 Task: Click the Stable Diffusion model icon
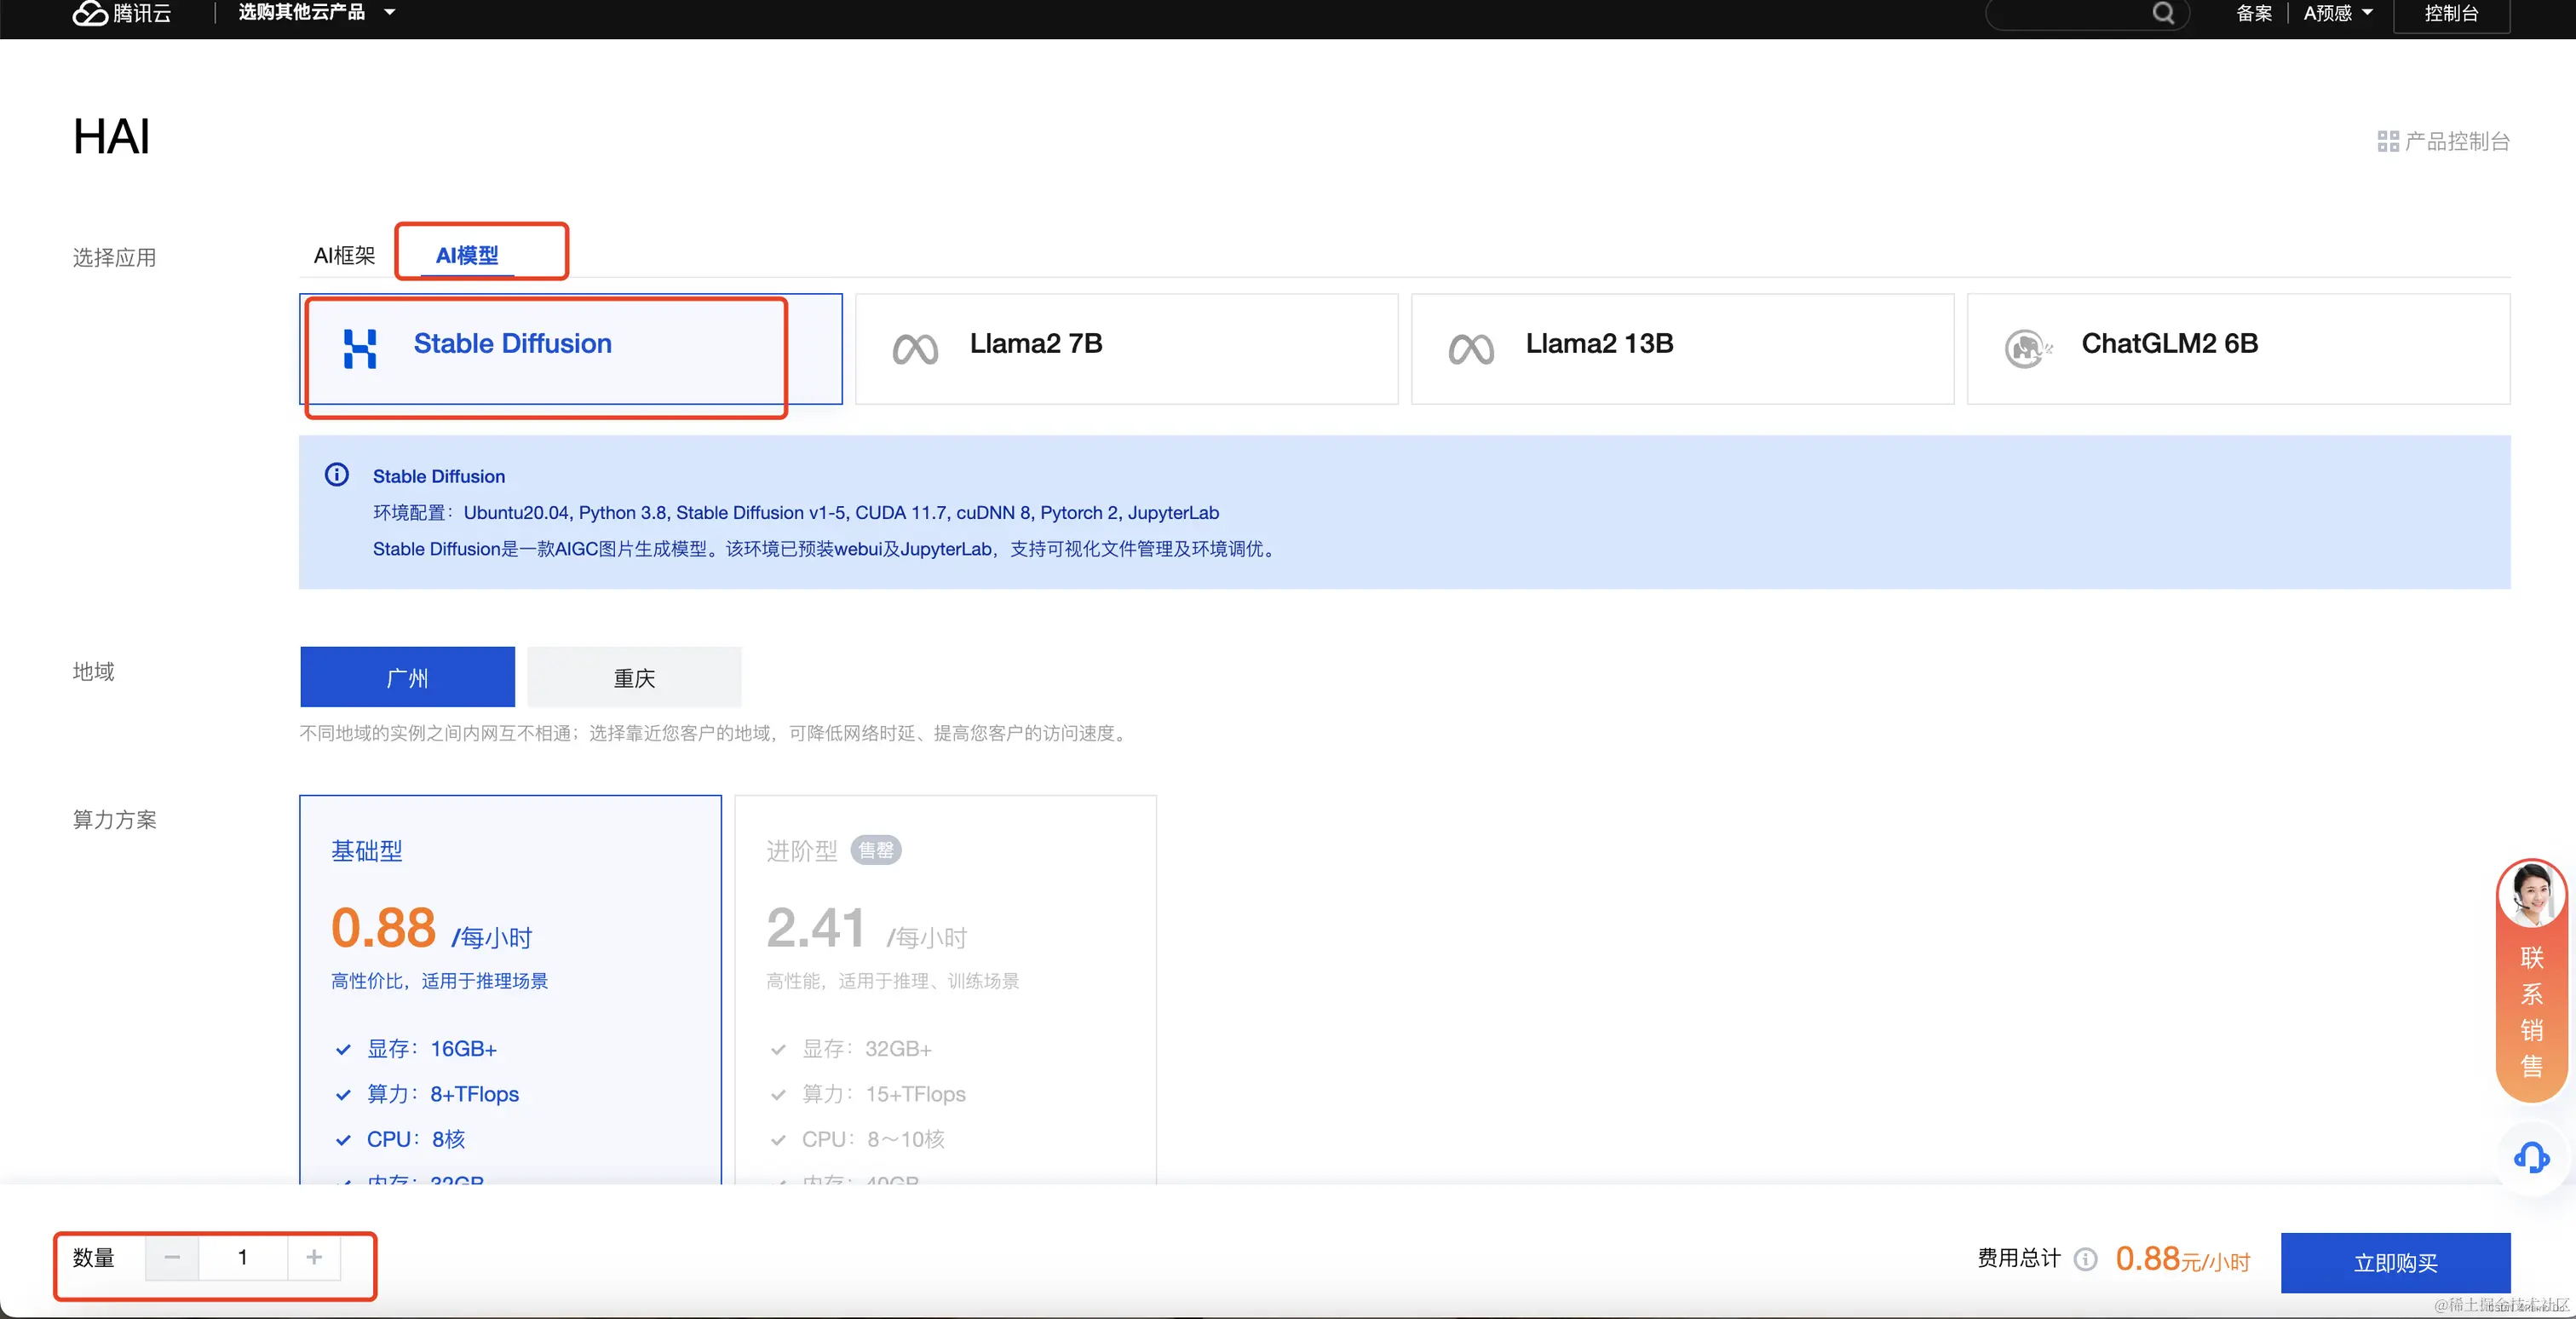(x=360, y=348)
